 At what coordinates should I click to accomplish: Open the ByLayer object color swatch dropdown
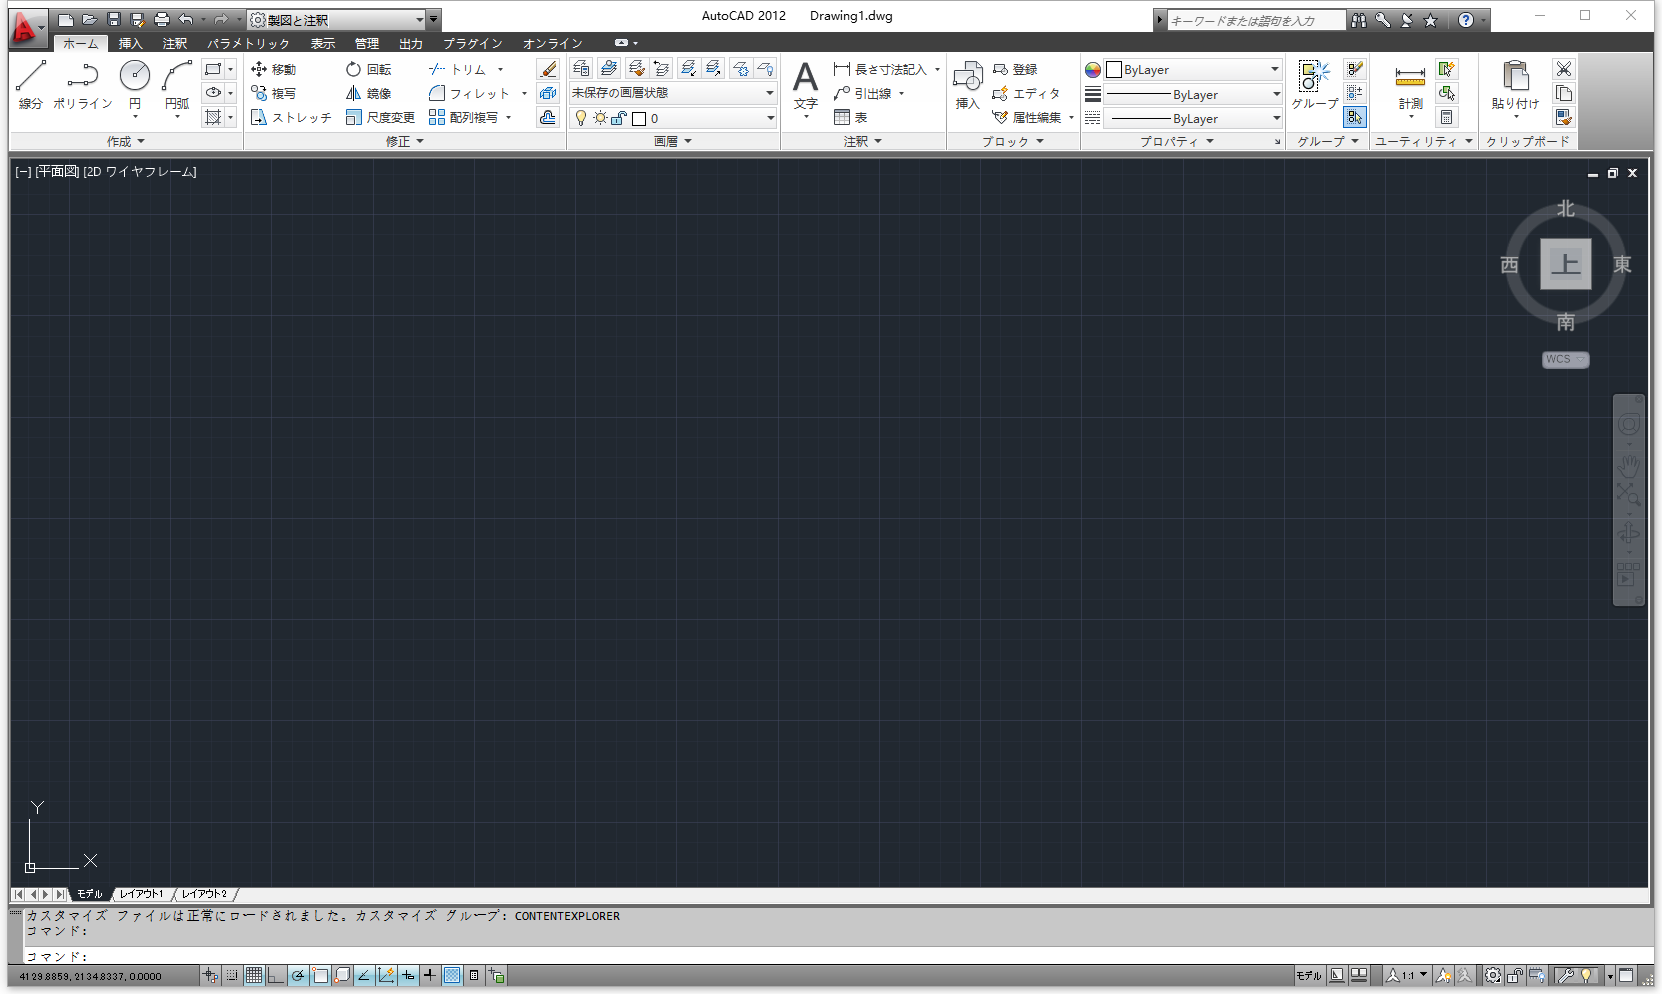click(x=1193, y=70)
